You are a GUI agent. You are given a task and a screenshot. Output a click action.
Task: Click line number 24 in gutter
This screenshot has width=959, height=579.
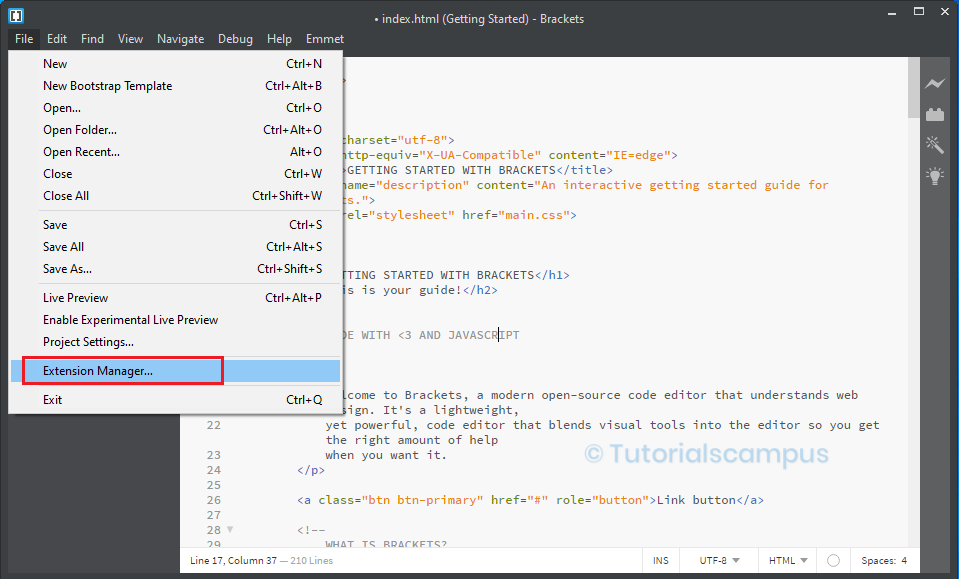tap(213, 470)
